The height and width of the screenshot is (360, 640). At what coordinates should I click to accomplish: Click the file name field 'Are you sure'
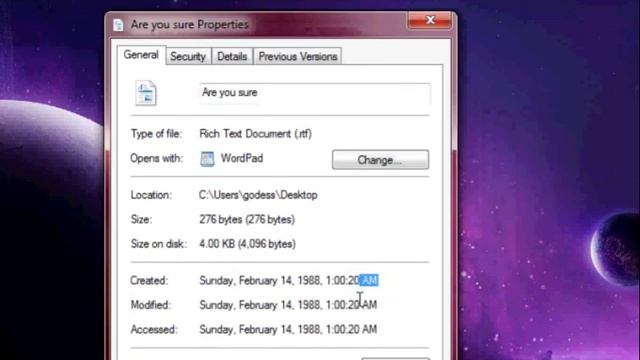click(315, 93)
